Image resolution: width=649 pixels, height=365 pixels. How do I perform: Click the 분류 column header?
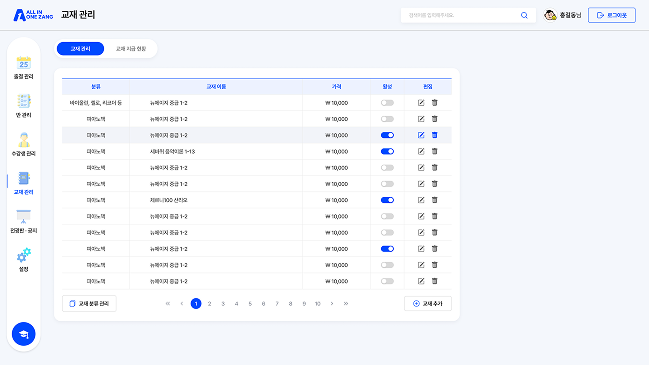click(96, 87)
